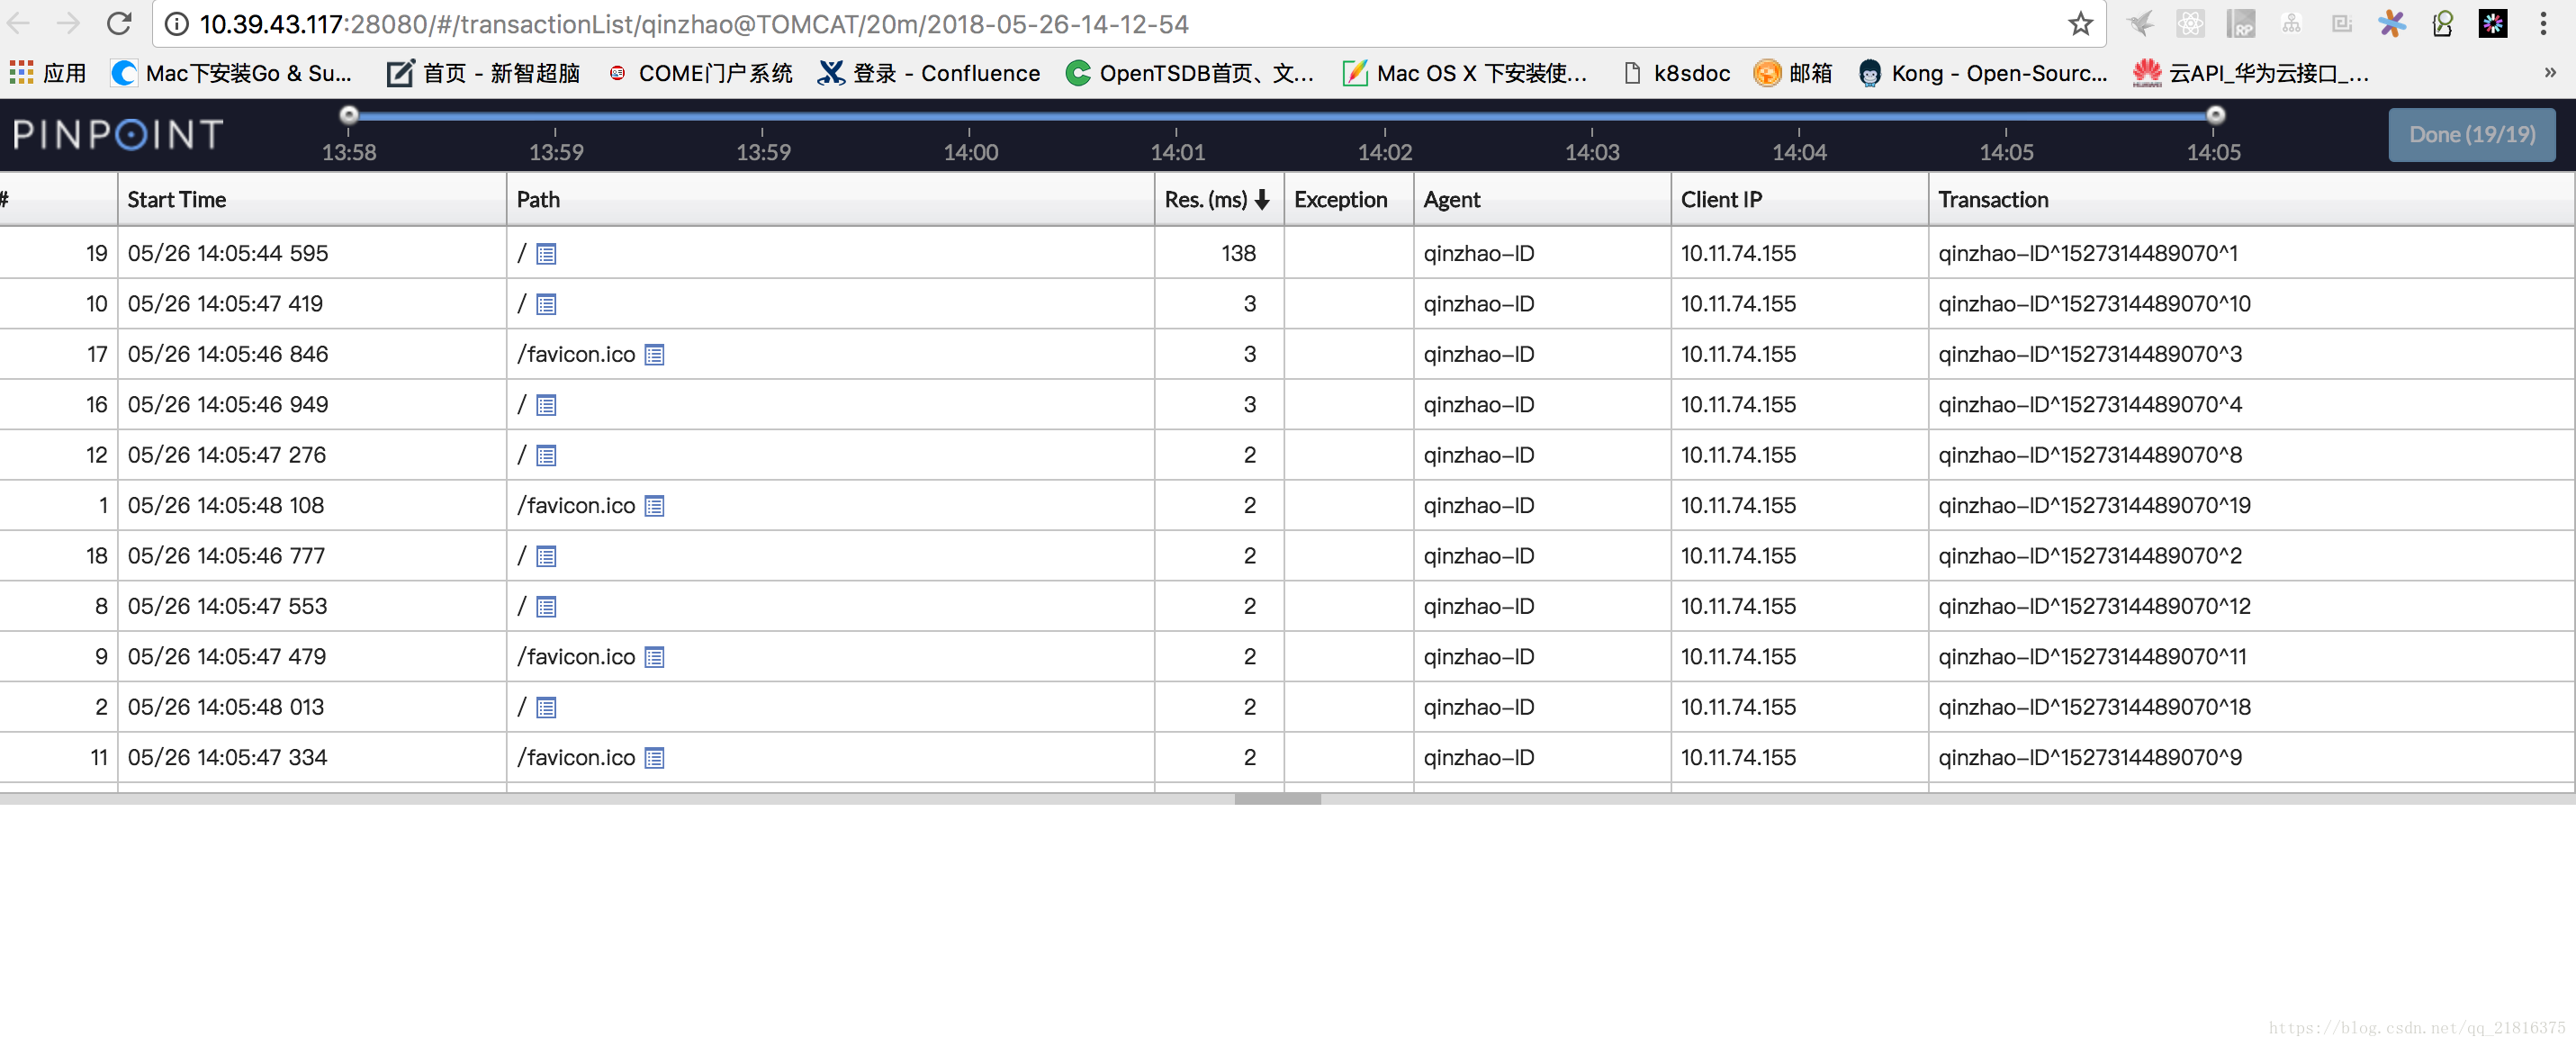Sort by Res. (ms) column header
2576x1046 pixels.
pyautogui.click(x=1218, y=200)
